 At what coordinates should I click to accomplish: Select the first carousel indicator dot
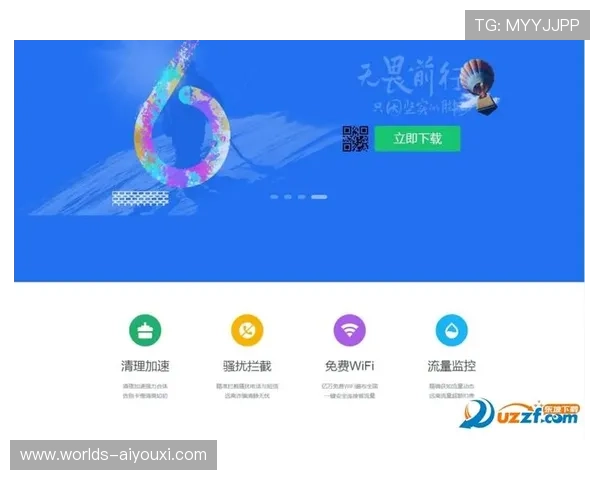[x=275, y=197]
